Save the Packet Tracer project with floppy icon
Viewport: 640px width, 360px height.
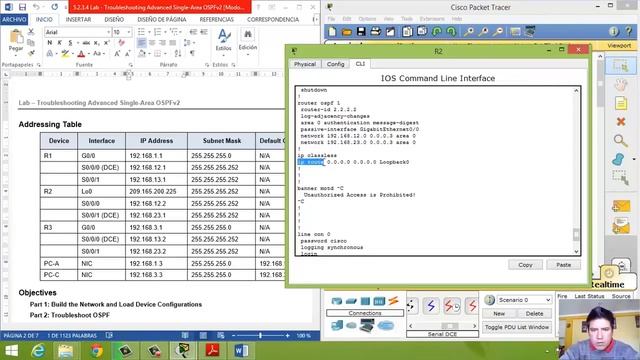point(361,31)
